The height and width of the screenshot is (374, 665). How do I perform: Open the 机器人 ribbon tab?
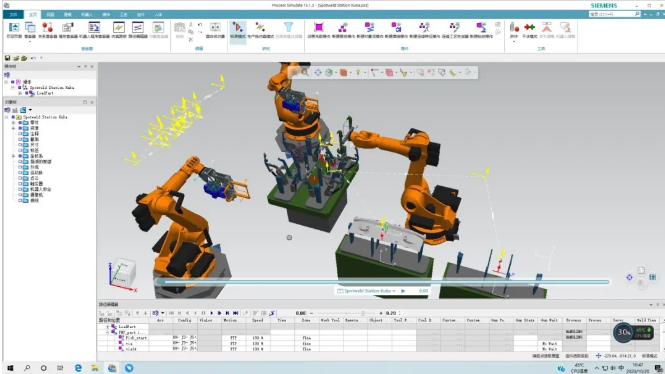(x=87, y=14)
